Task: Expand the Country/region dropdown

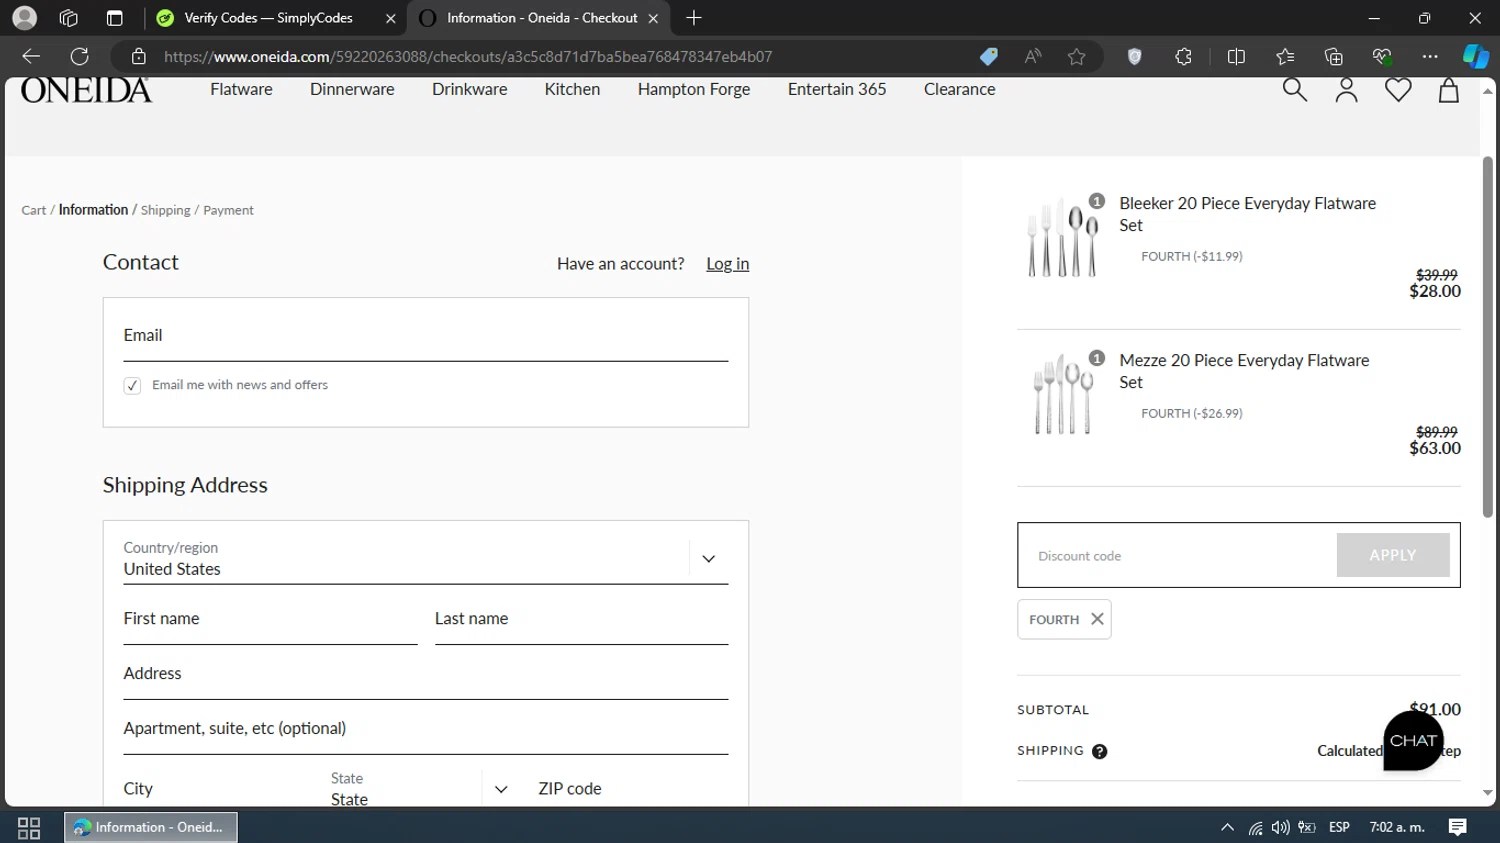Action: [x=709, y=559]
